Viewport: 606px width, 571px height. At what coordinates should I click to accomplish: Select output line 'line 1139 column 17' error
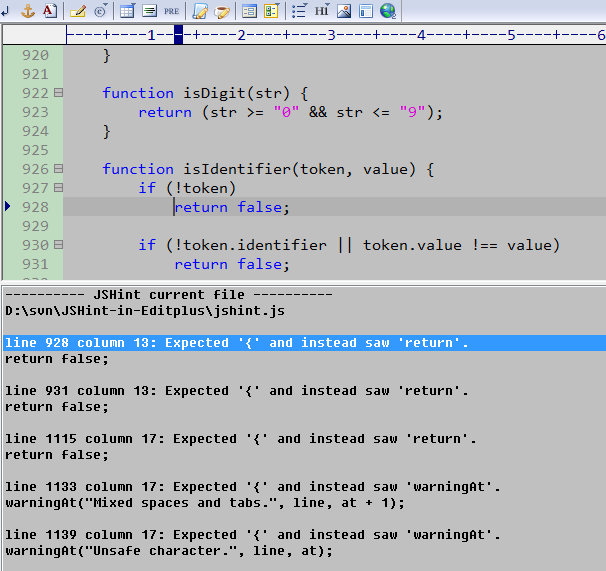(252, 535)
